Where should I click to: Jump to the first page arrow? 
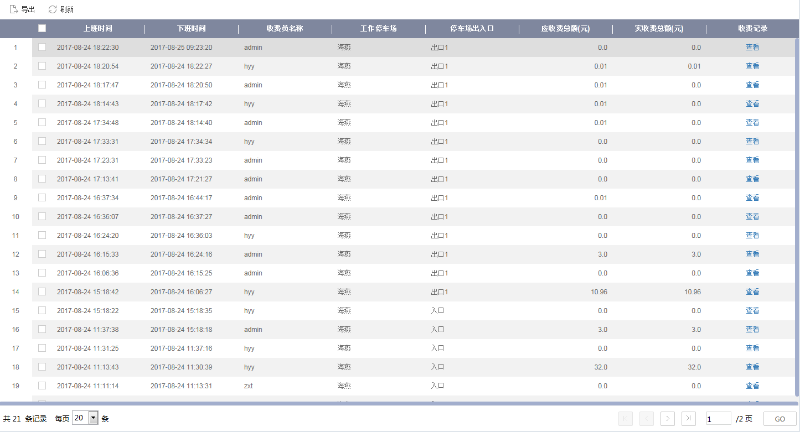point(626,418)
